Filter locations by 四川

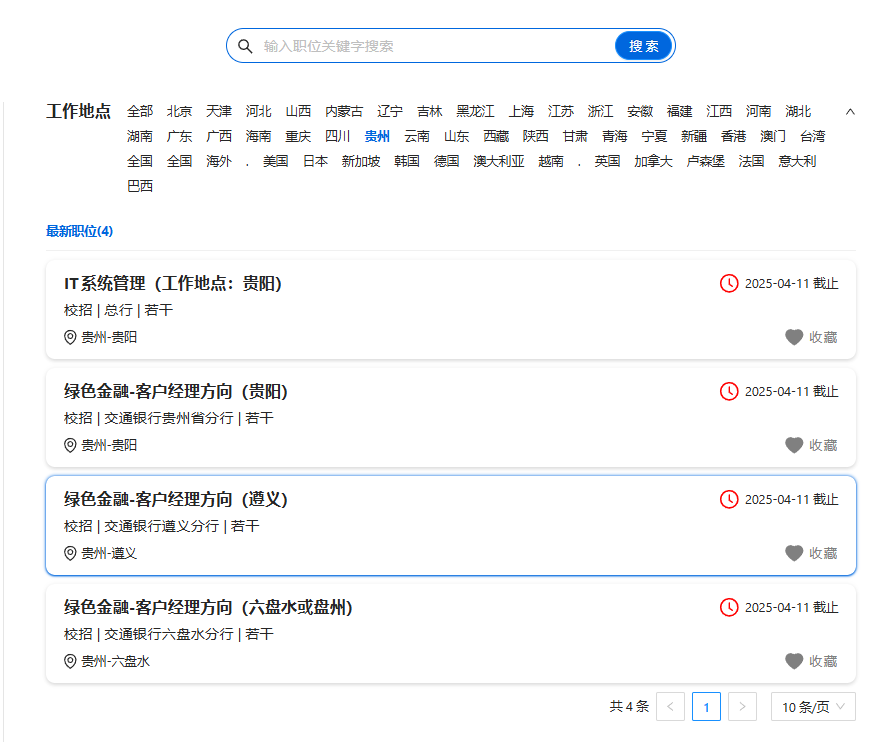[x=338, y=137]
